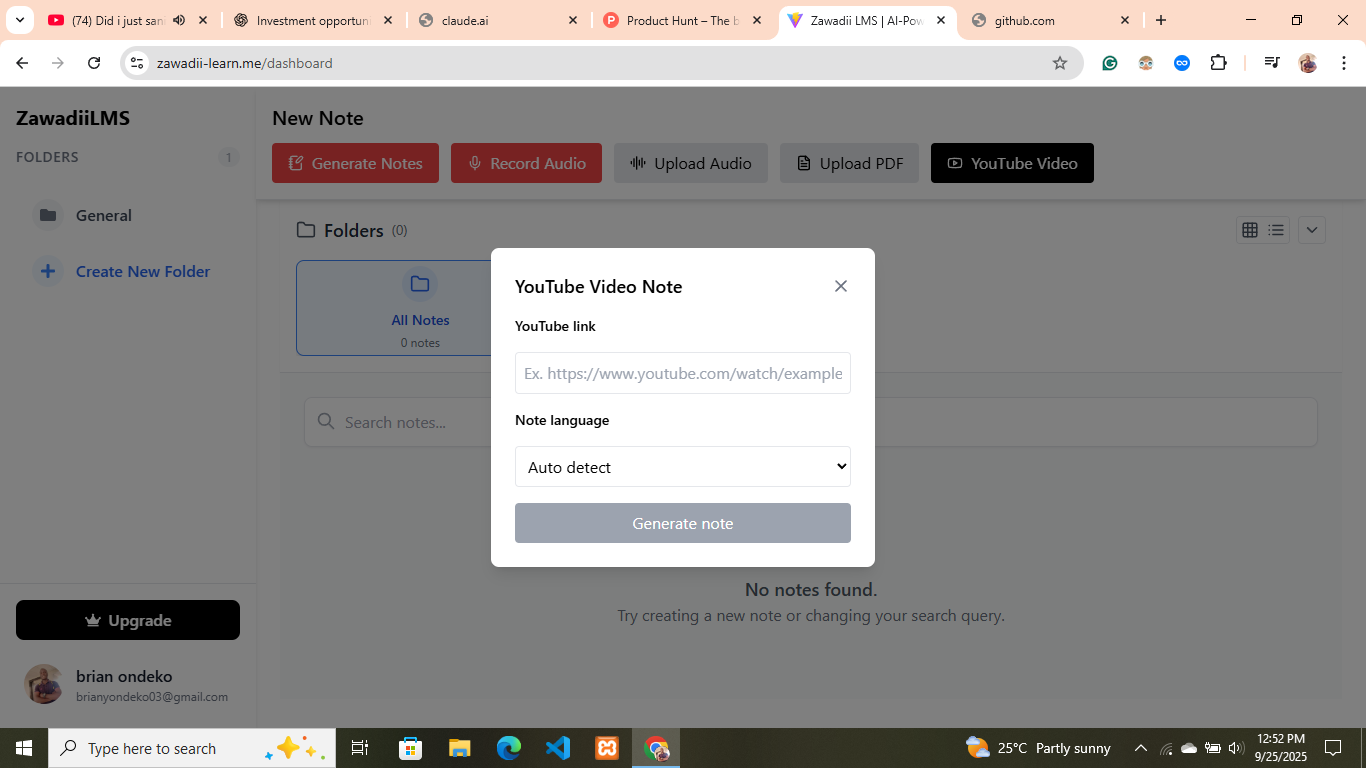Click the plus icon beside Create New Folder

(x=47, y=271)
